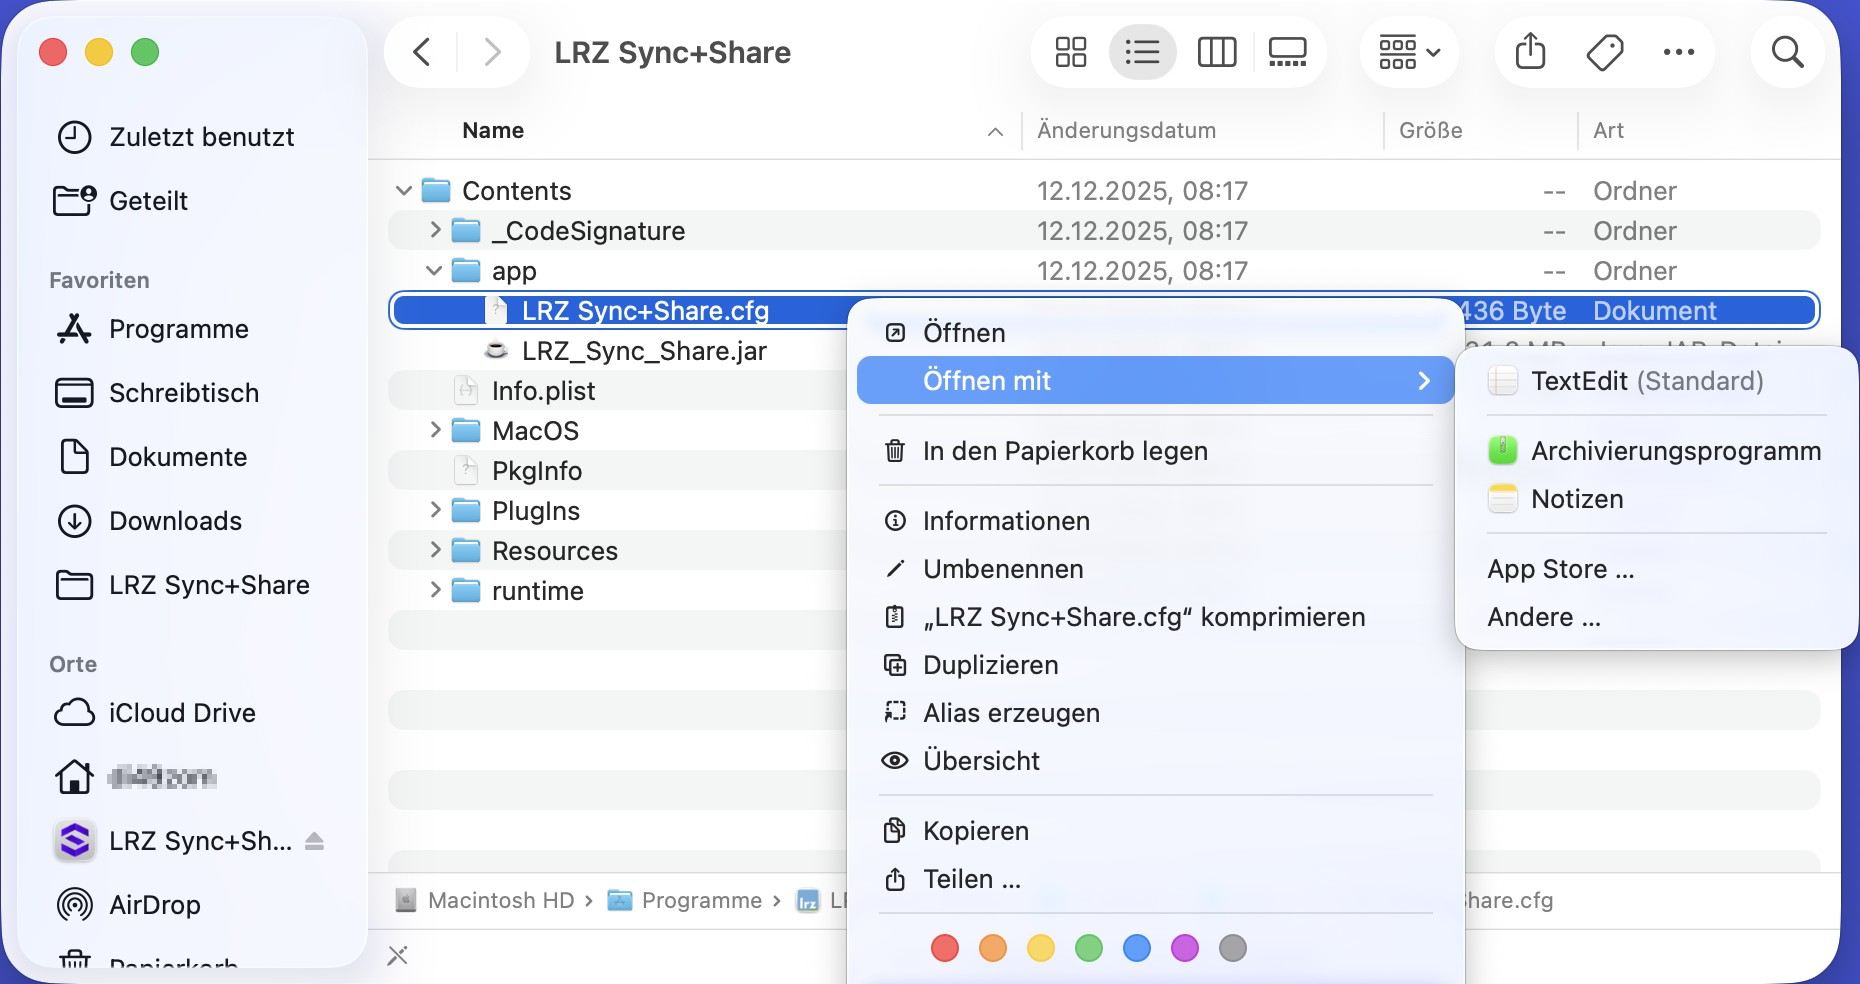Open the search magnifier

click(x=1787, y=52)
